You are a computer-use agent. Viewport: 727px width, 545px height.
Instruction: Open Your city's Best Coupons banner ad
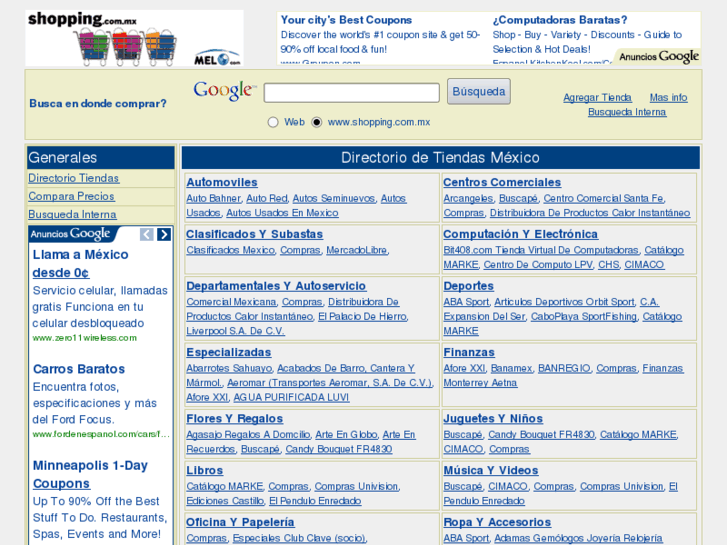pos(346,20)
